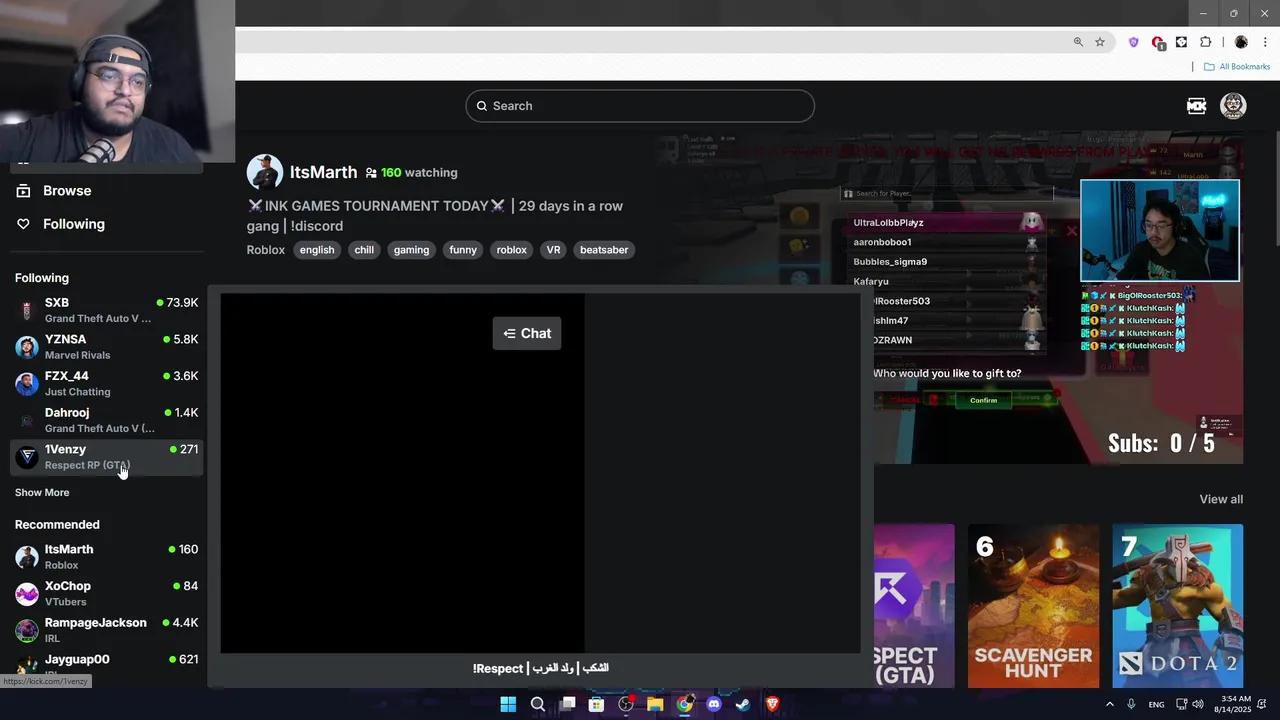Switch to Discord on the taskbar

tap(714, 704)
